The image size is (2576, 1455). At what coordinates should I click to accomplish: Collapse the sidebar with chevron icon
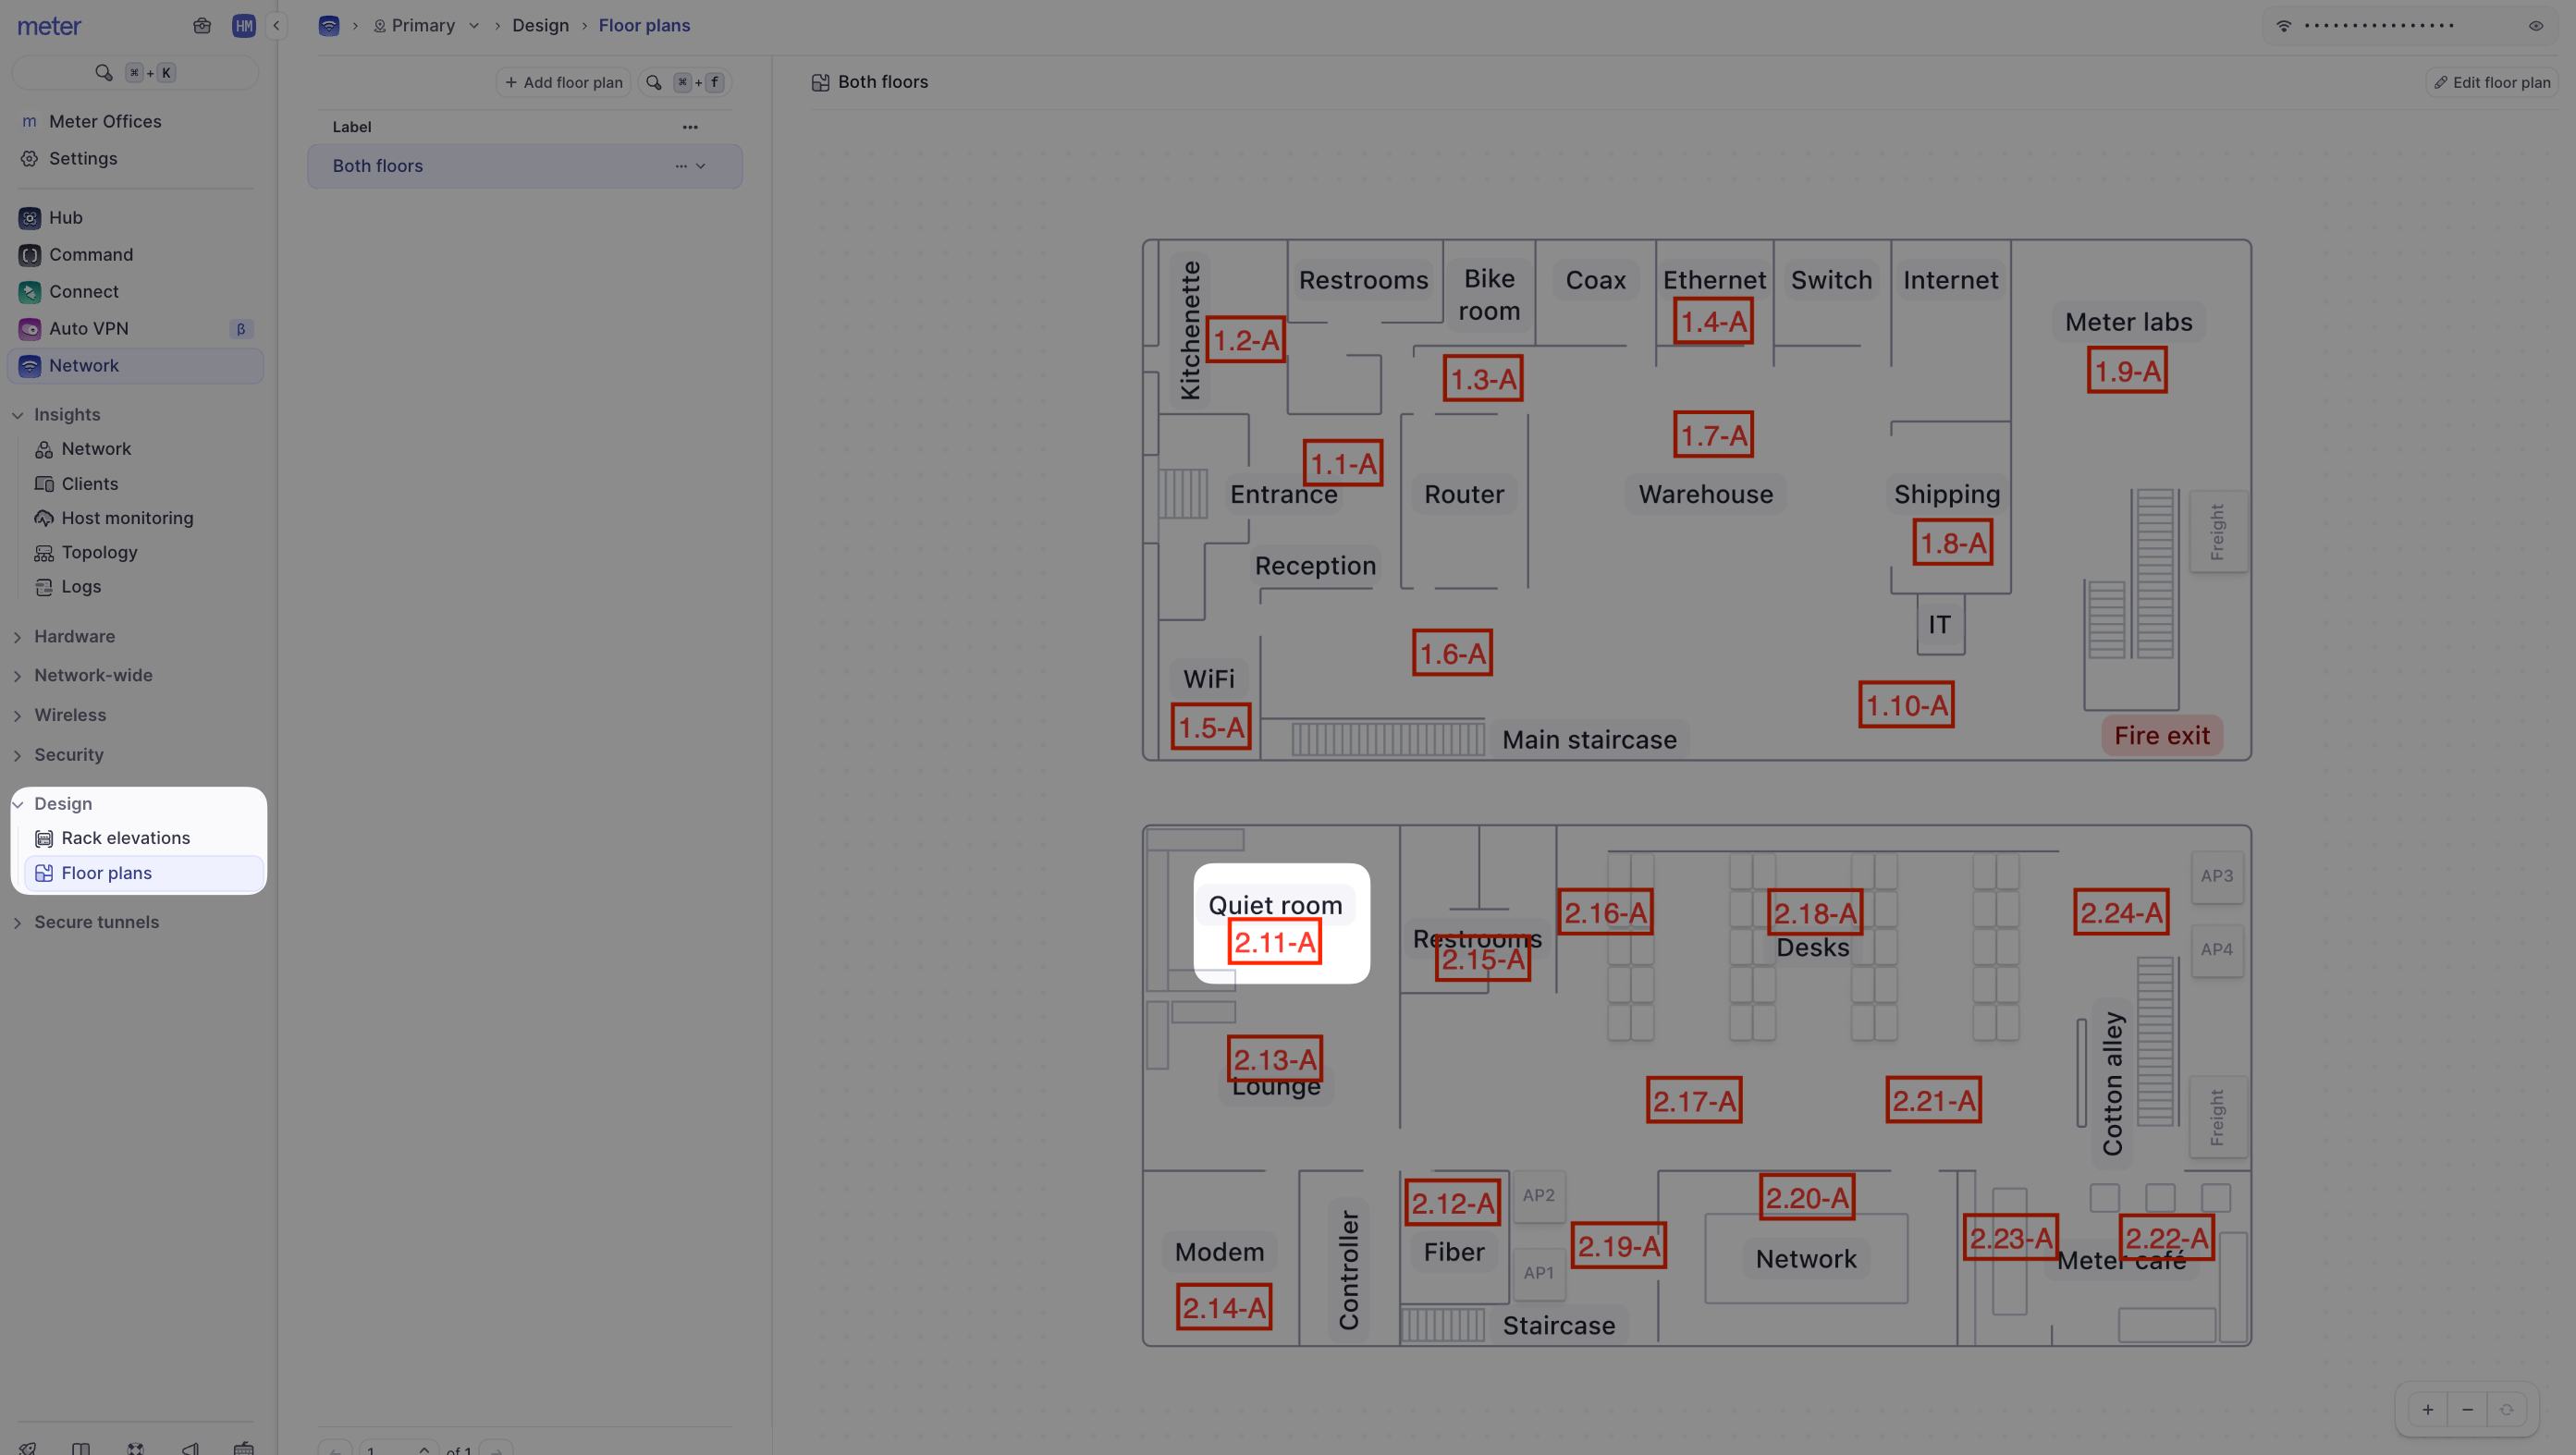[x=276, y=26]
